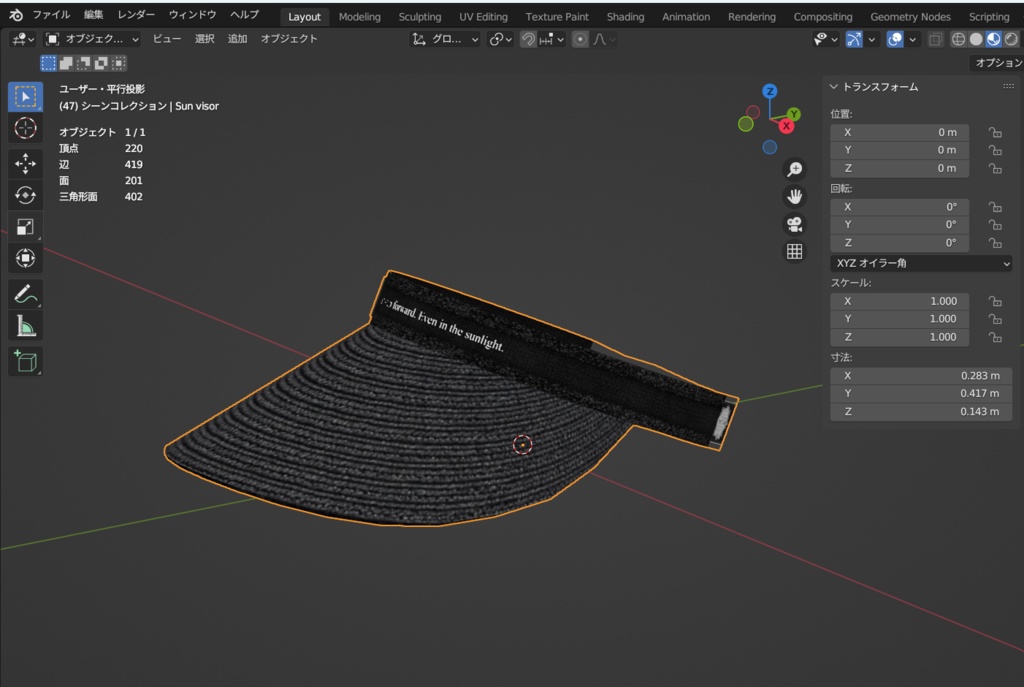Click the オプション button
The width and height of the screenshot is (1024, 687).
click(998, 63)
